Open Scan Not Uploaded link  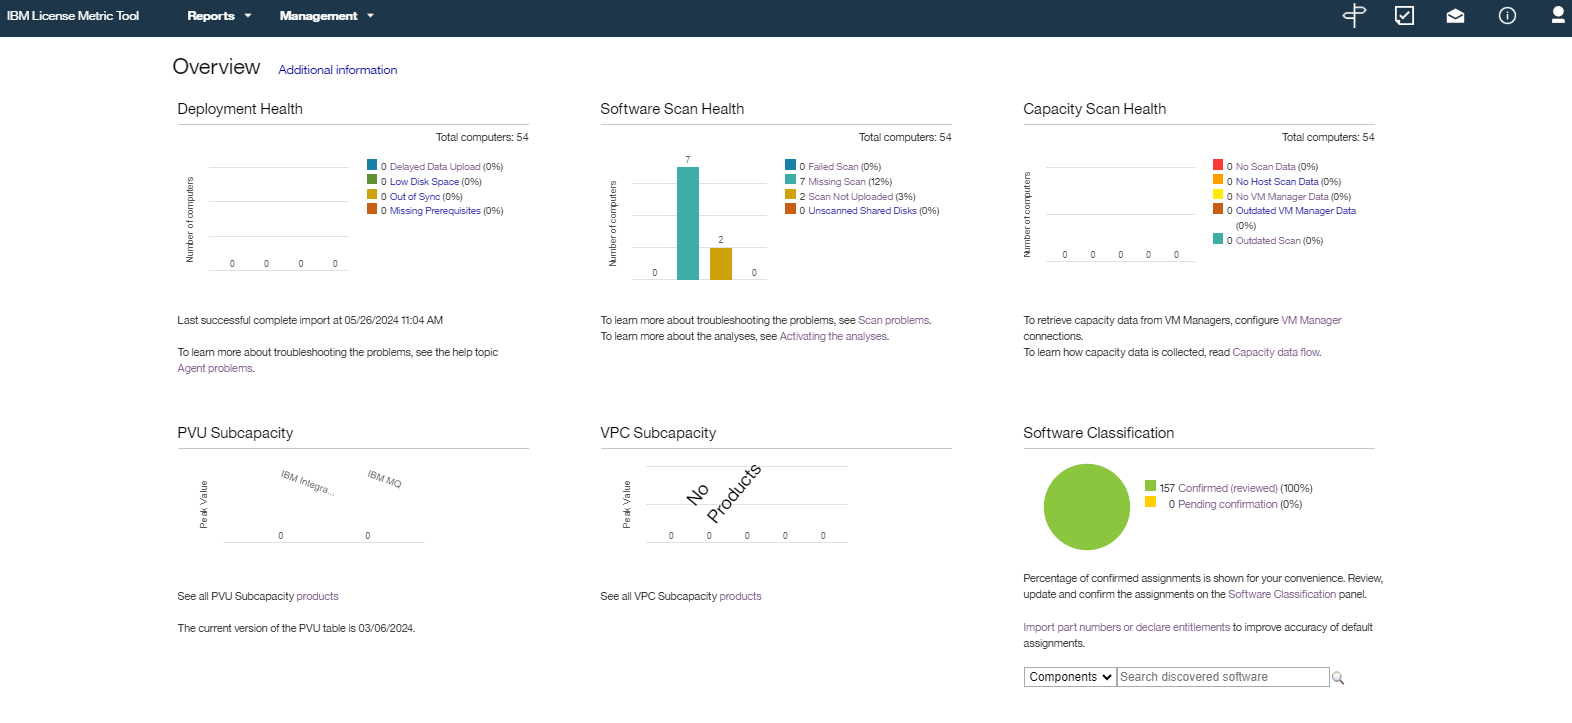pyautogui.click(x=850, y=197)
